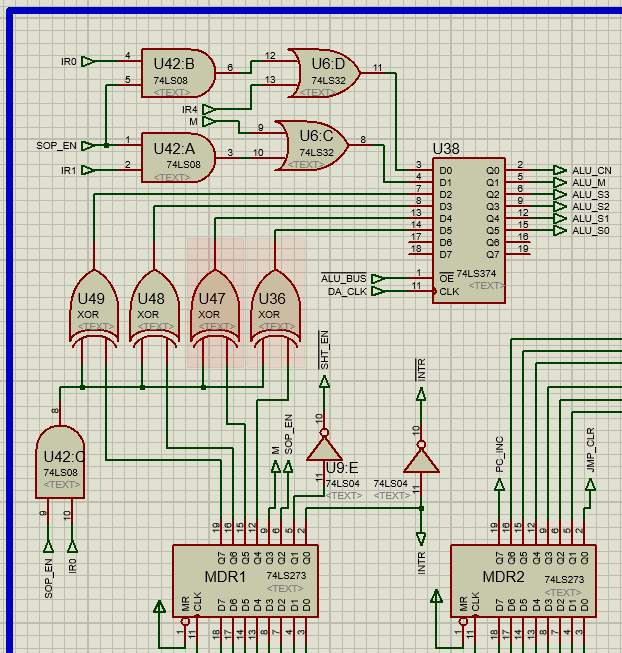Screen dimensions: 622x653
Task: Click the junction dot below U47 inputs
Action: pyautogui.click(x=203, y=387)
